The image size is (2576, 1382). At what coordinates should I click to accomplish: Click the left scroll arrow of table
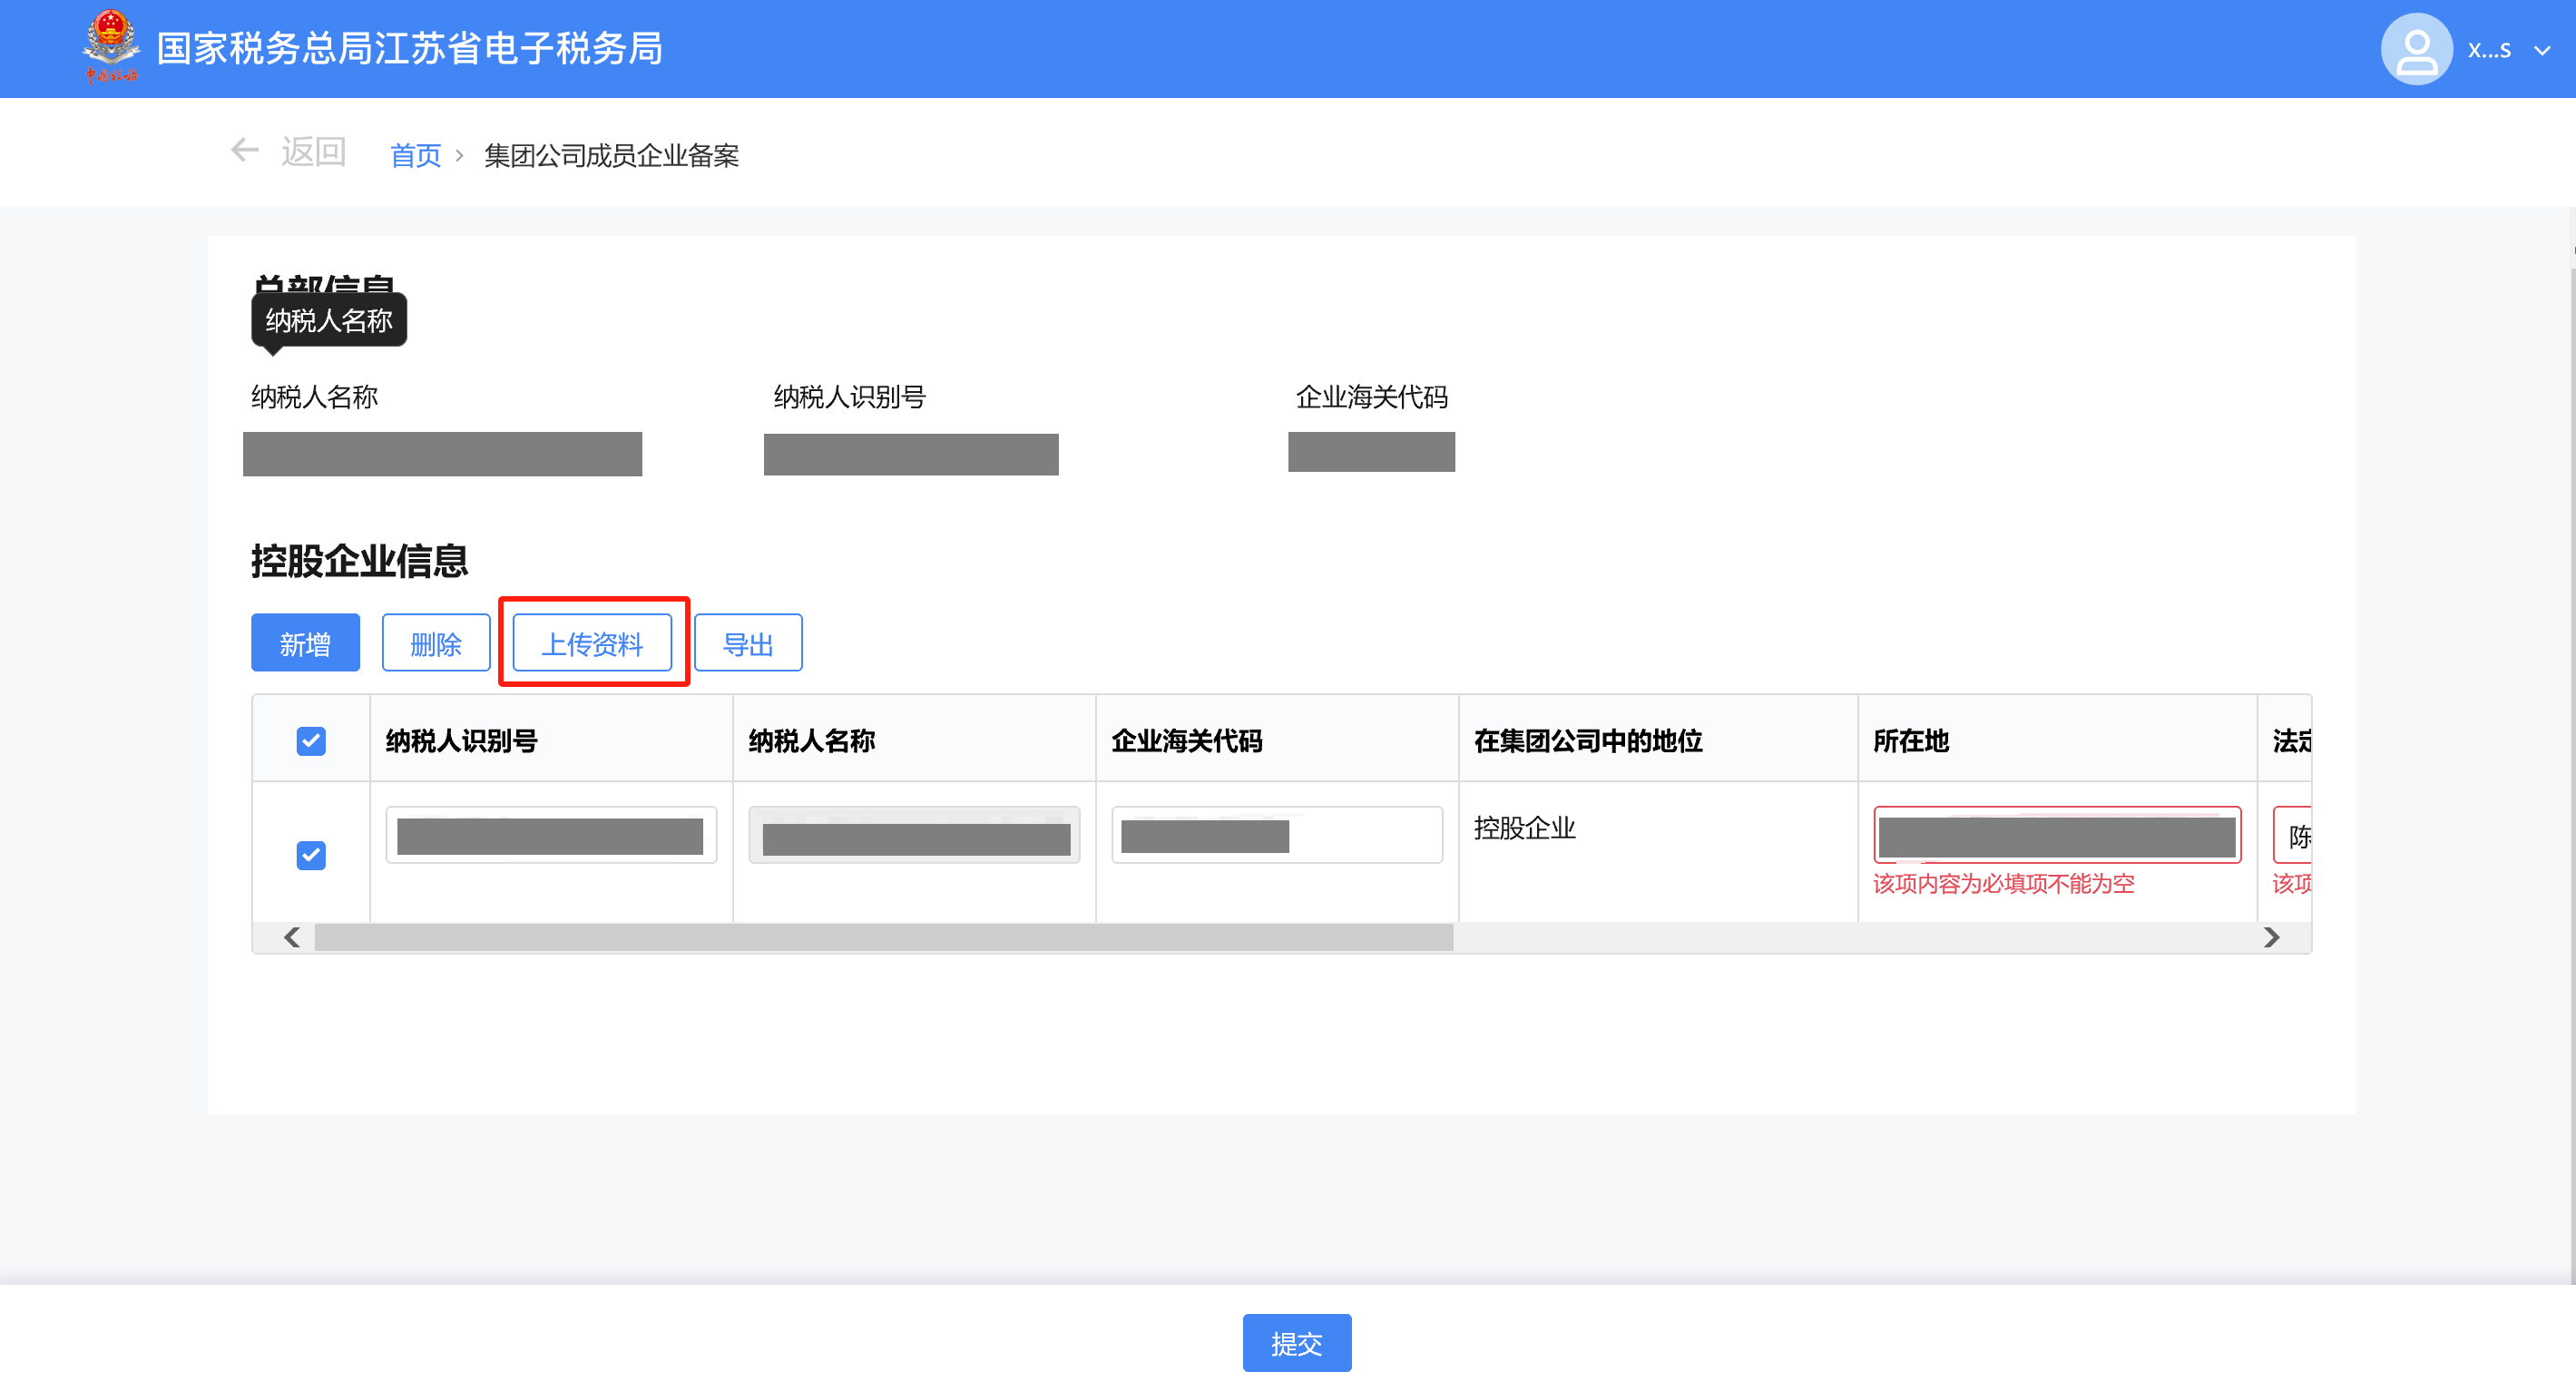pyautogui.click(x=292, y=937)
